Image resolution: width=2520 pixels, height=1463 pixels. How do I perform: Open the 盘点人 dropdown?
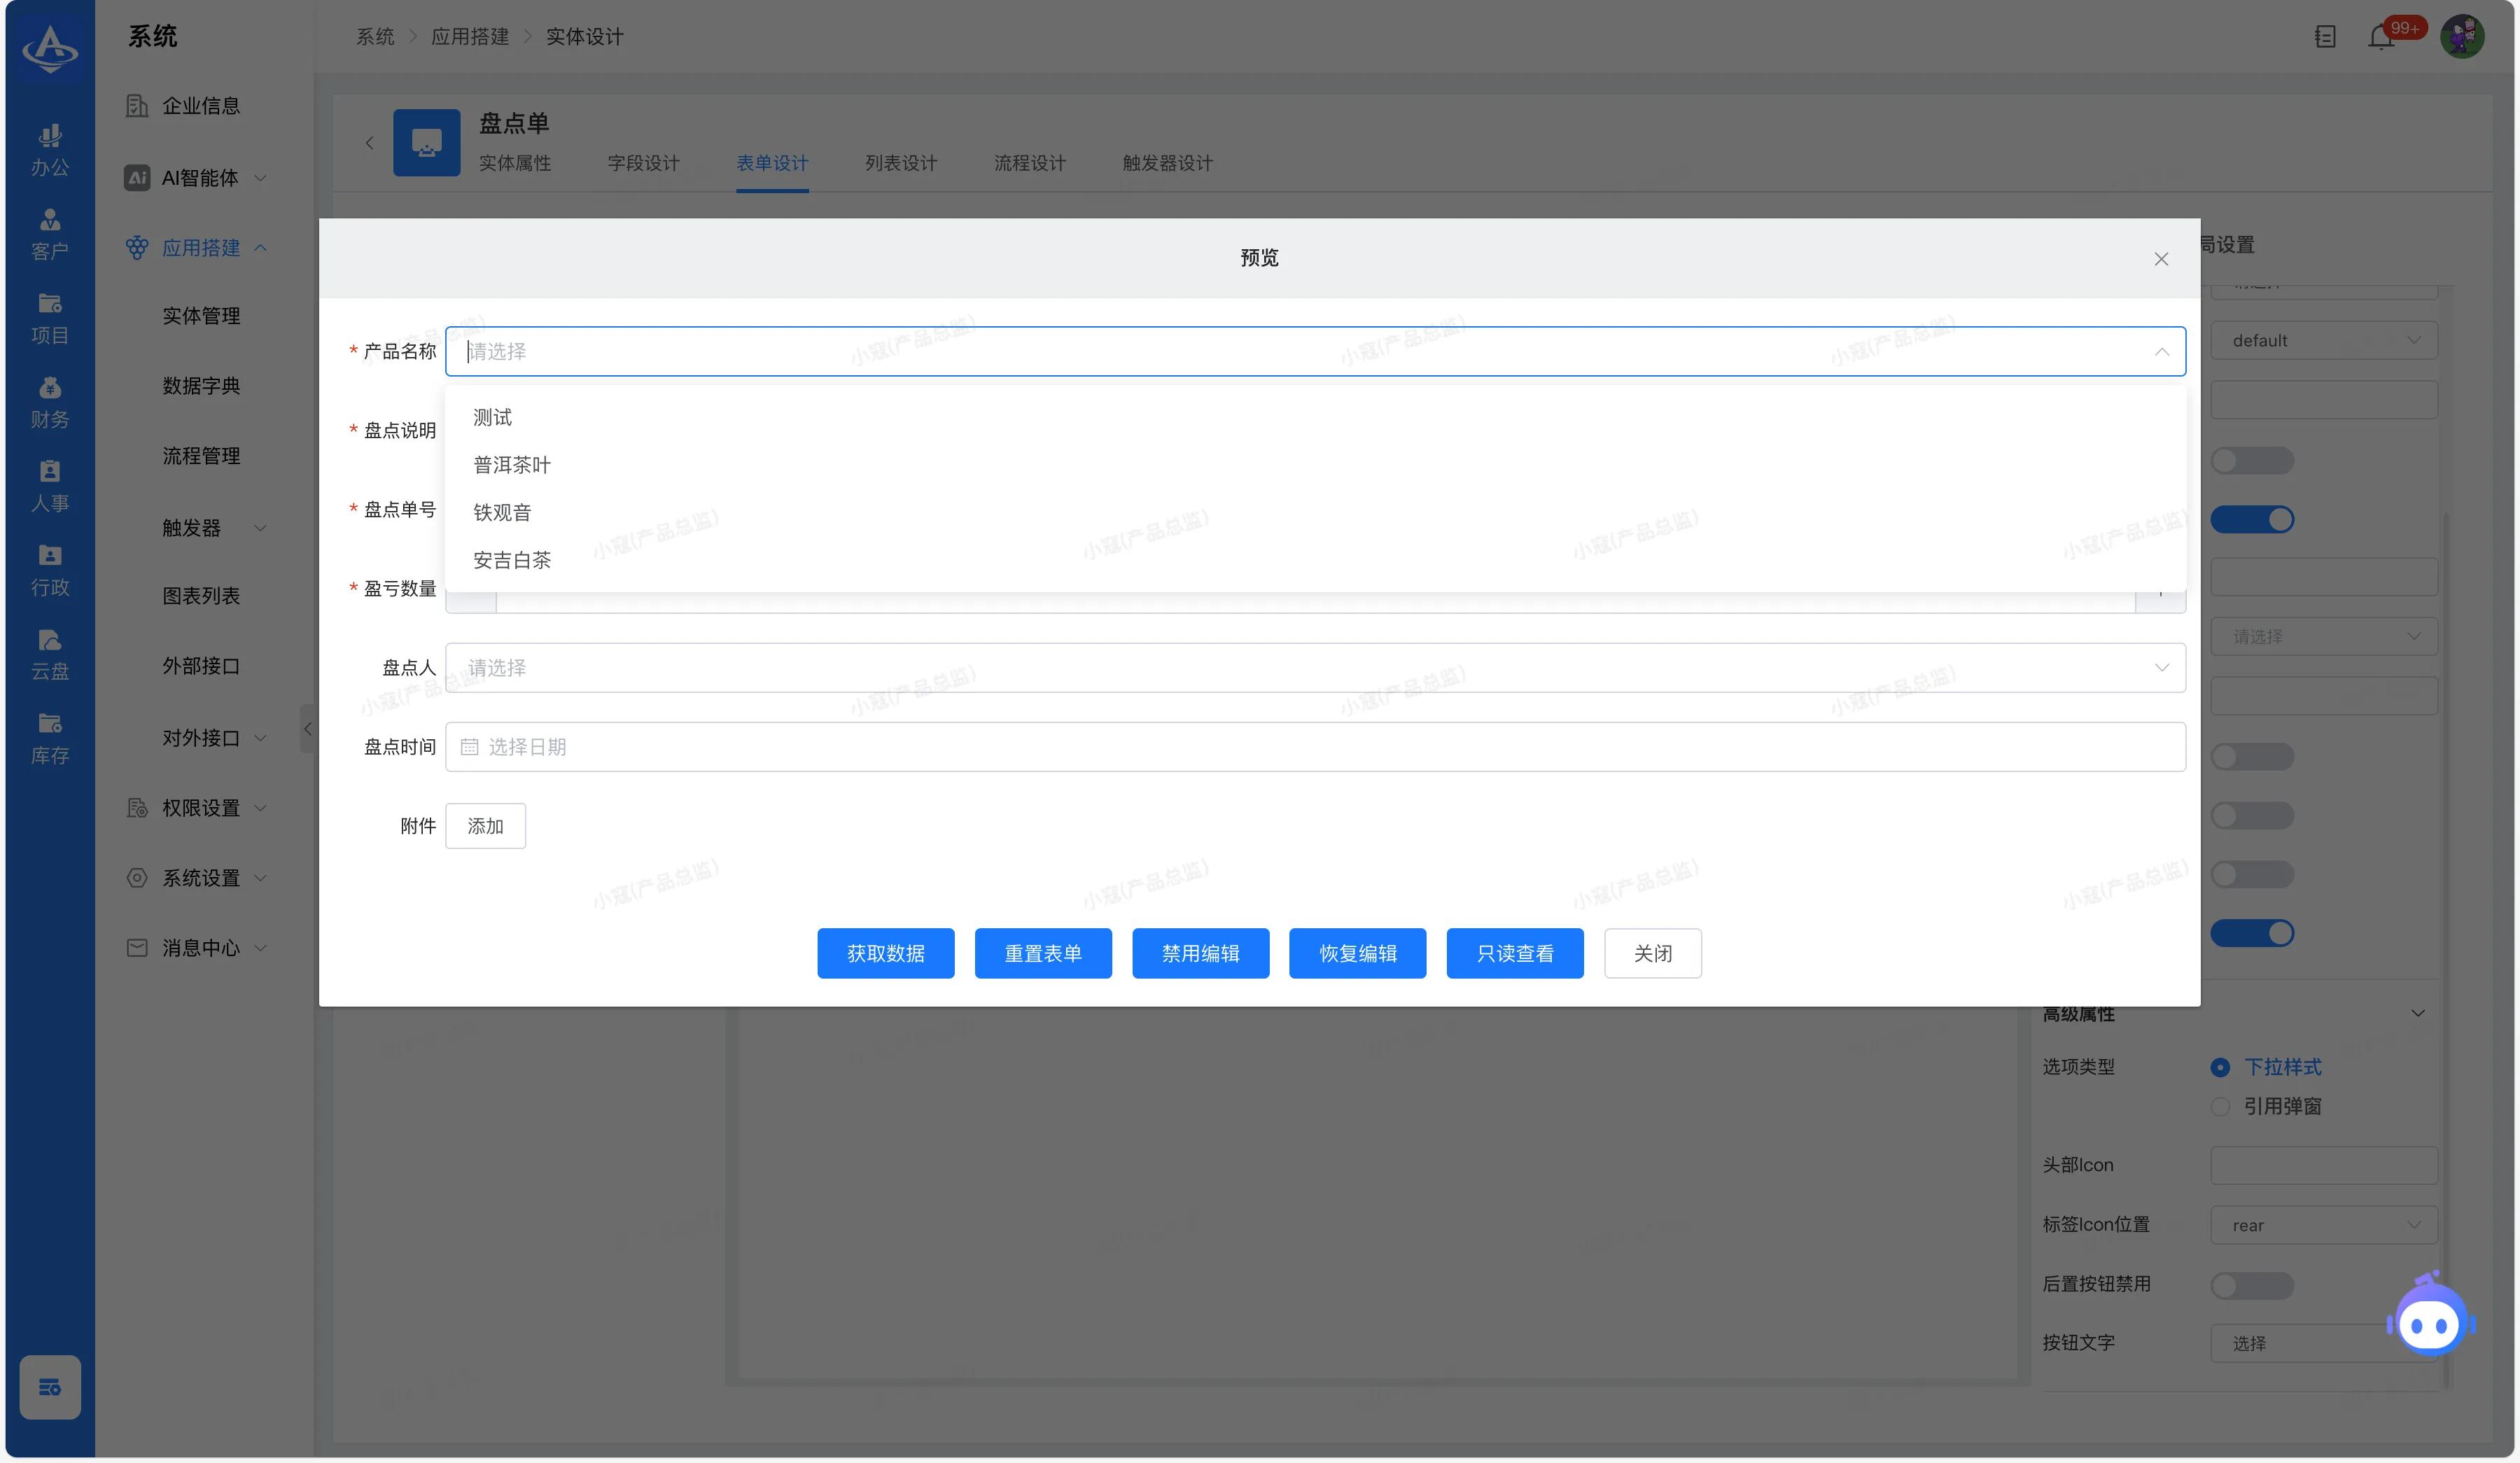1314,667
